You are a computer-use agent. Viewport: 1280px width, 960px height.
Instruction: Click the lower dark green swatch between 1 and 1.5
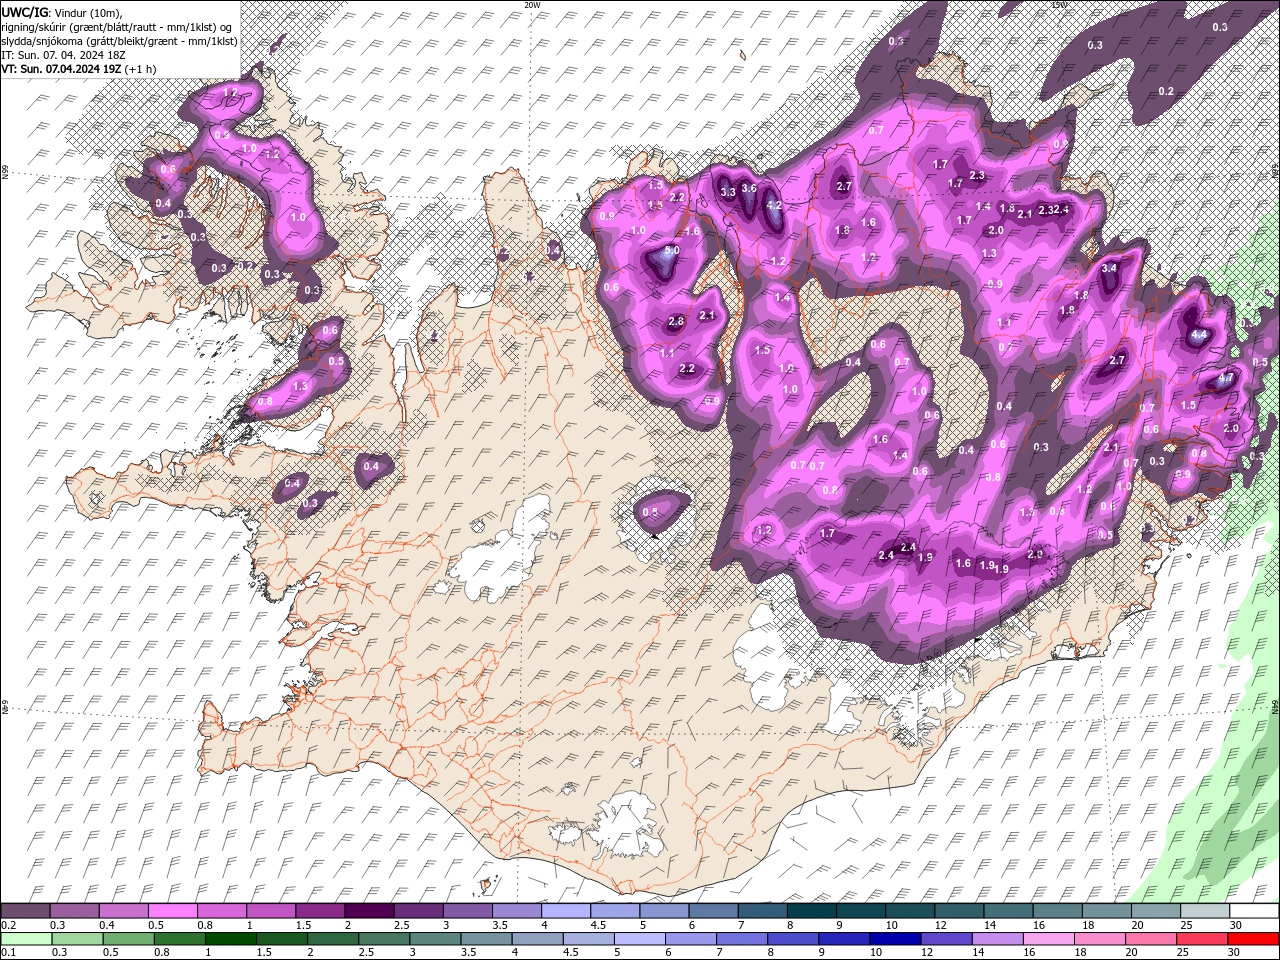pos(231,938)
